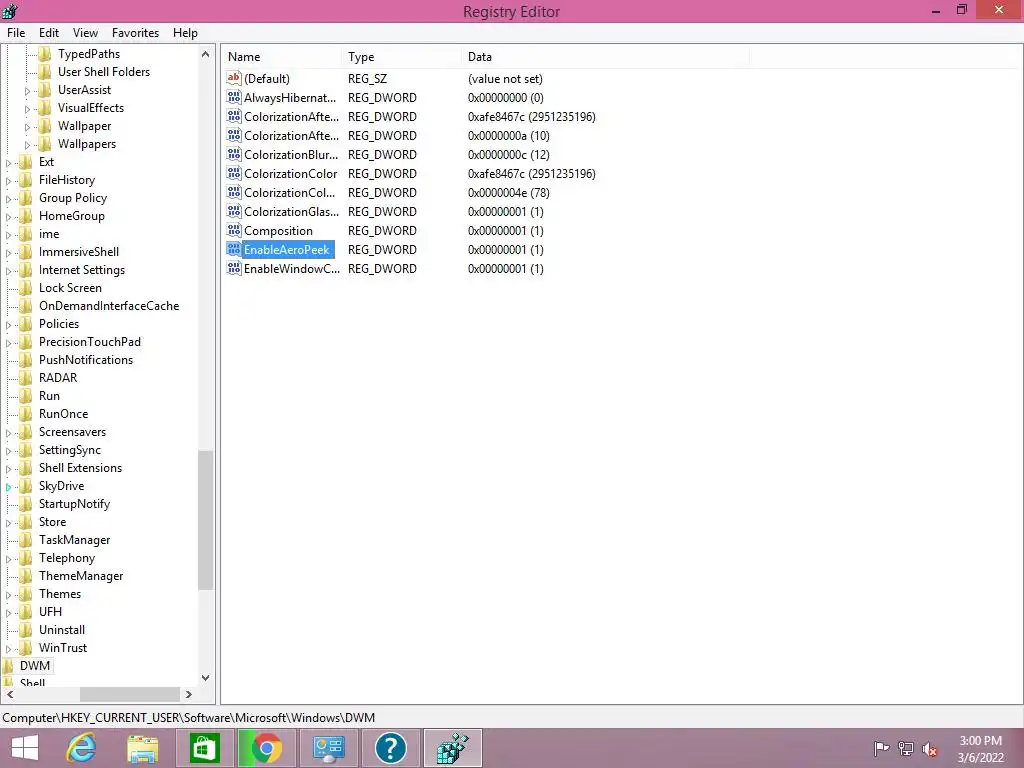Click the ColorizationColor DWORD icon
This screenshot has height=768, width=1024.
pyautogui.click(x=234, y=173)
